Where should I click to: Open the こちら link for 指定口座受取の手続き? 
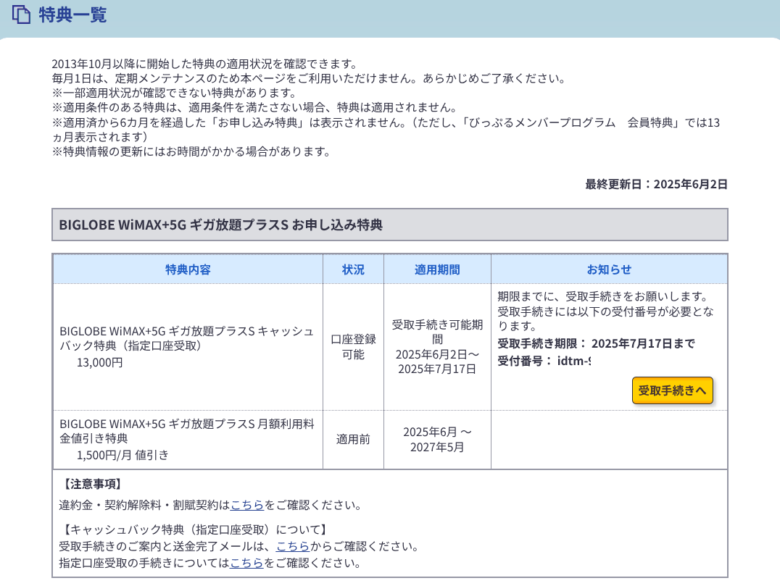[x=246, y=563]
